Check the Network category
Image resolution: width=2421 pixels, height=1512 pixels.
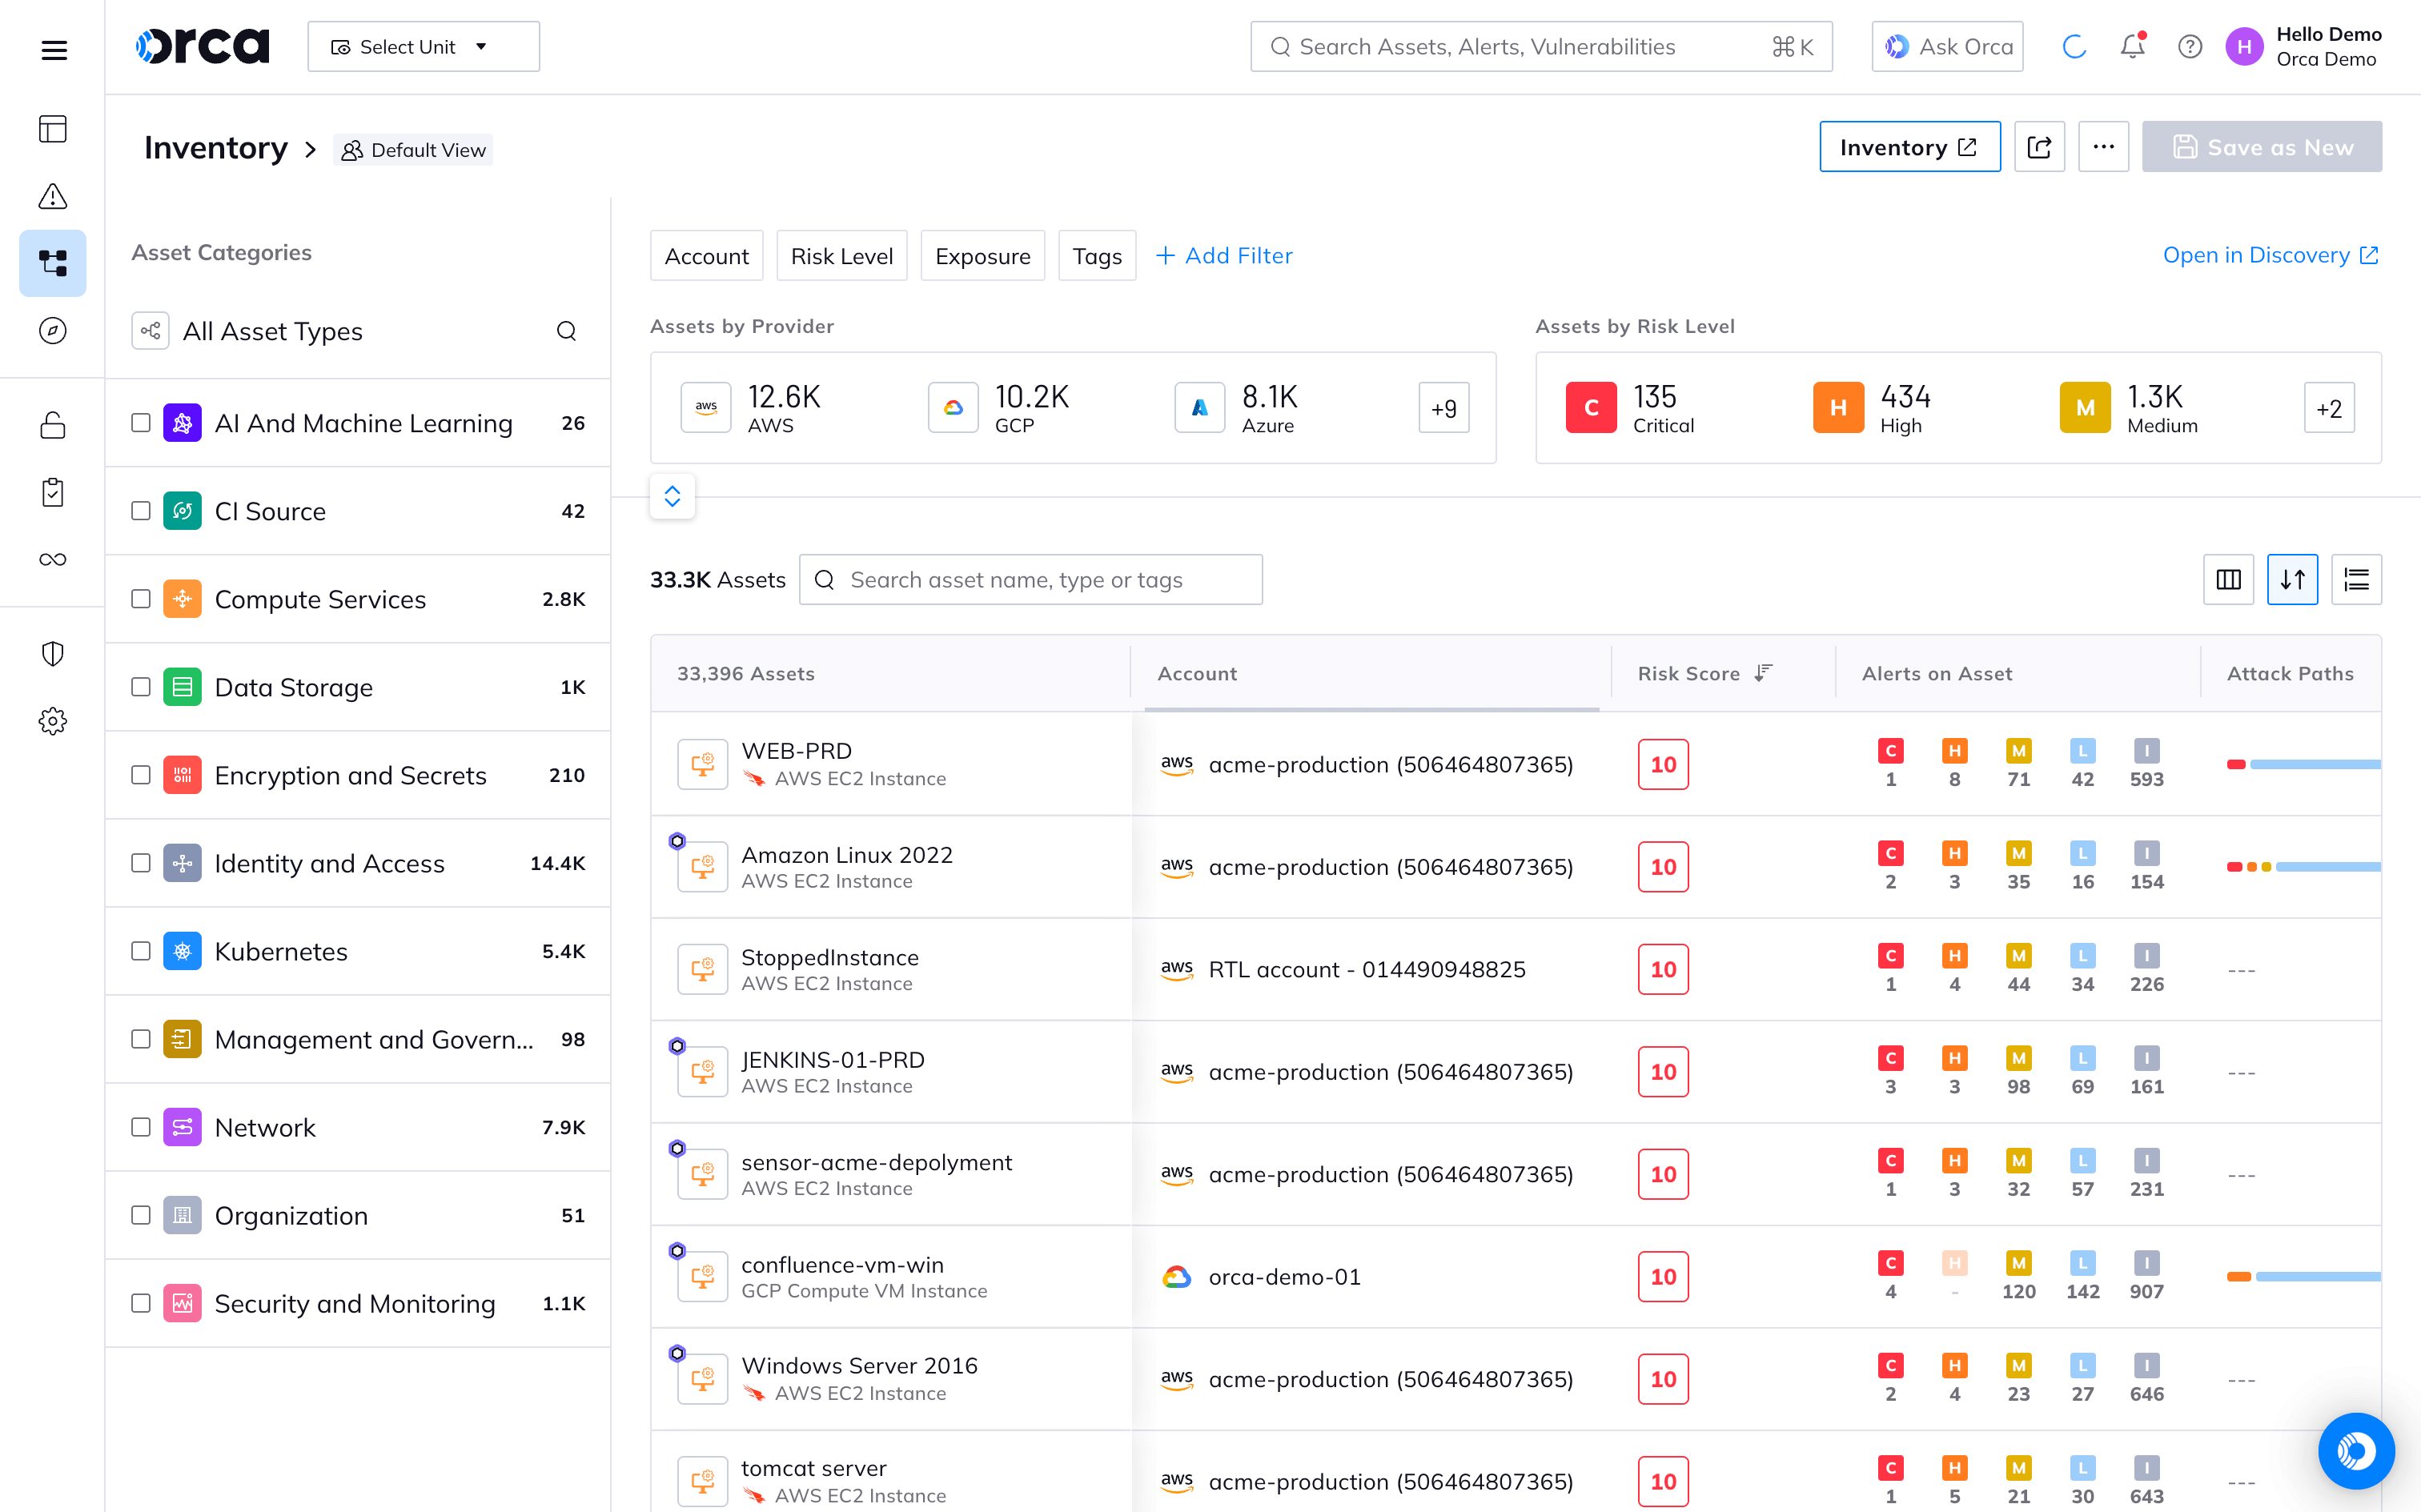tap(141, 1127)
